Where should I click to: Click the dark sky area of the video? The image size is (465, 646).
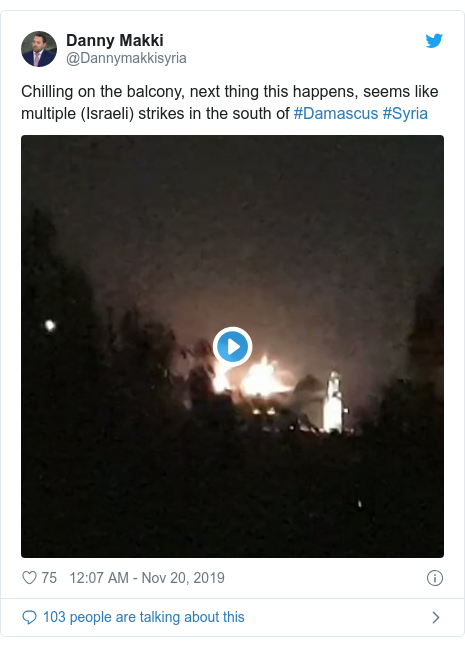(232, 206)
